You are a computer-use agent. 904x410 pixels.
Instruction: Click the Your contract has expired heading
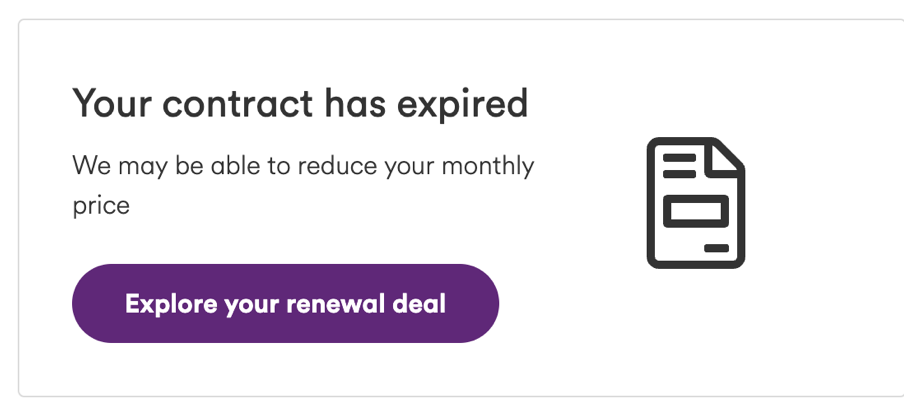point(300,104)
